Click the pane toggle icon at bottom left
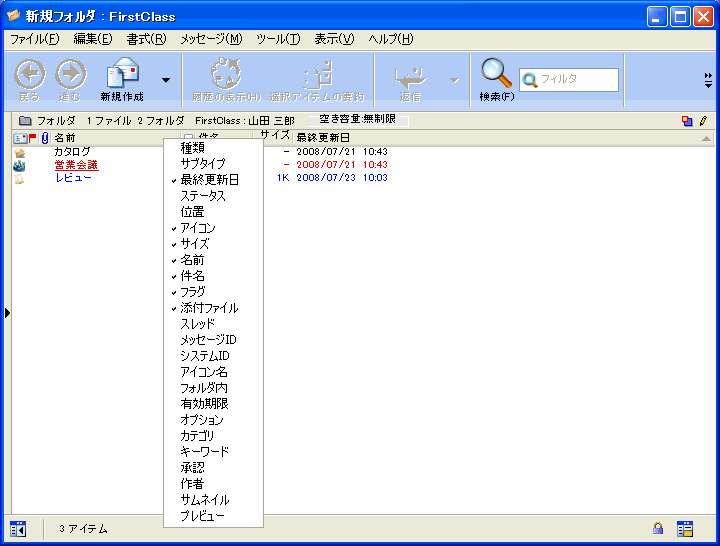This screenshot has height=546, width=720. (x=18, y=528)
